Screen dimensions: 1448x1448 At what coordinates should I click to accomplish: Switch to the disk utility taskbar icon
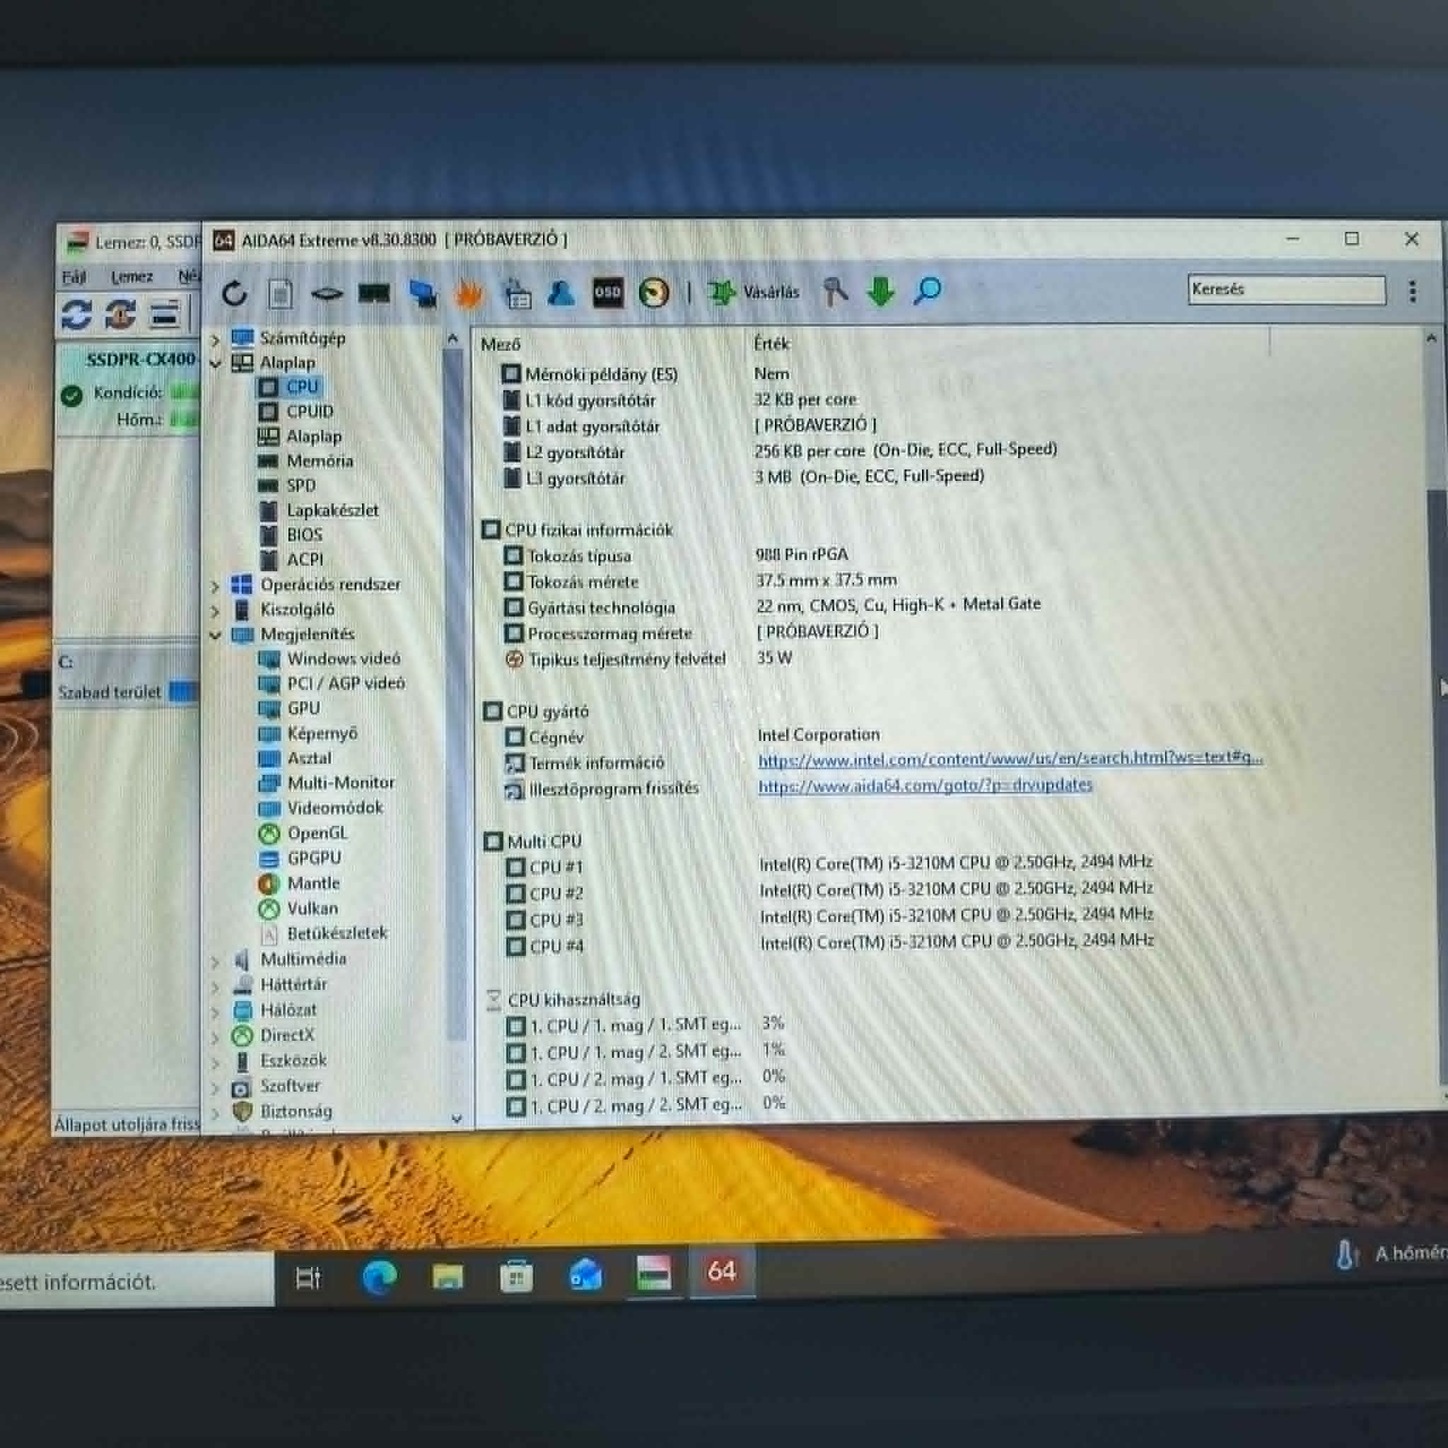[653, 1272]
